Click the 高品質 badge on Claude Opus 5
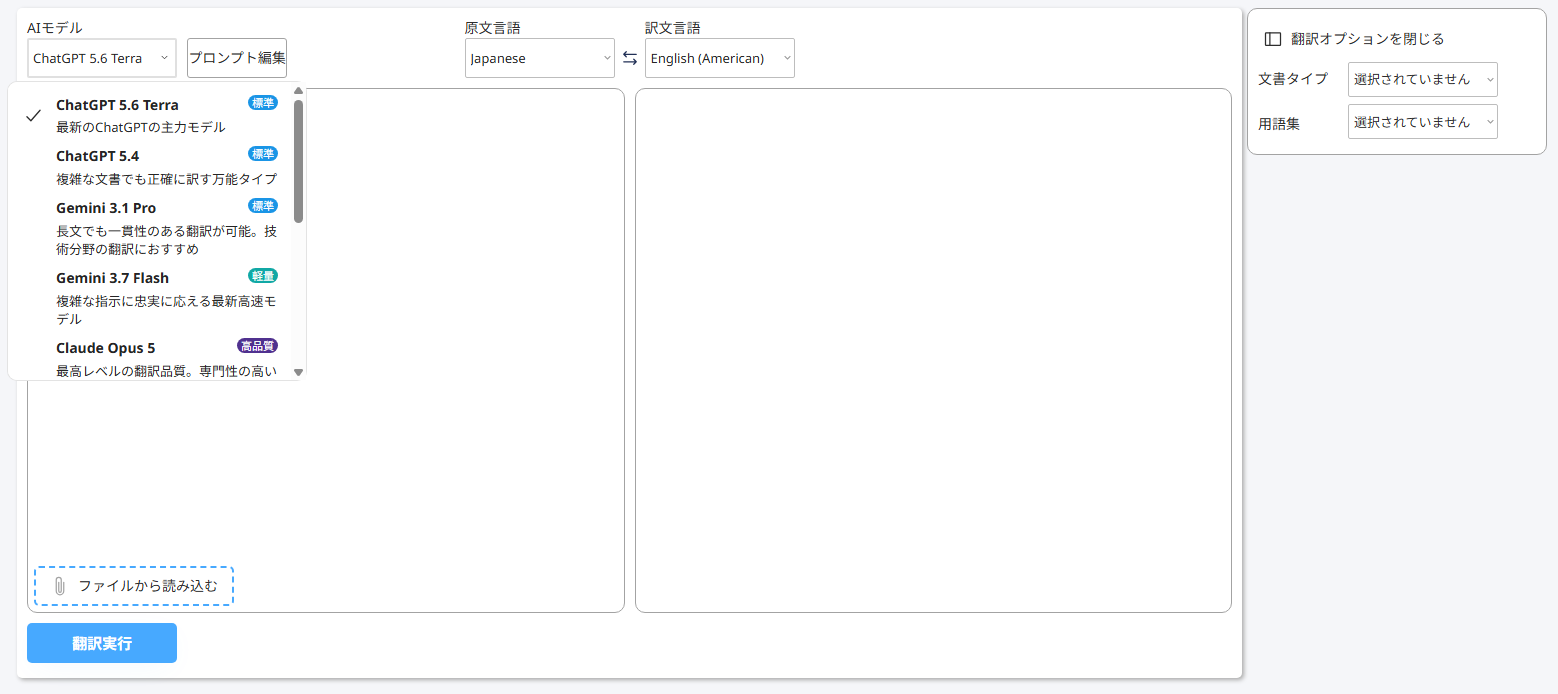1558x694 pixels. (257, 346)
